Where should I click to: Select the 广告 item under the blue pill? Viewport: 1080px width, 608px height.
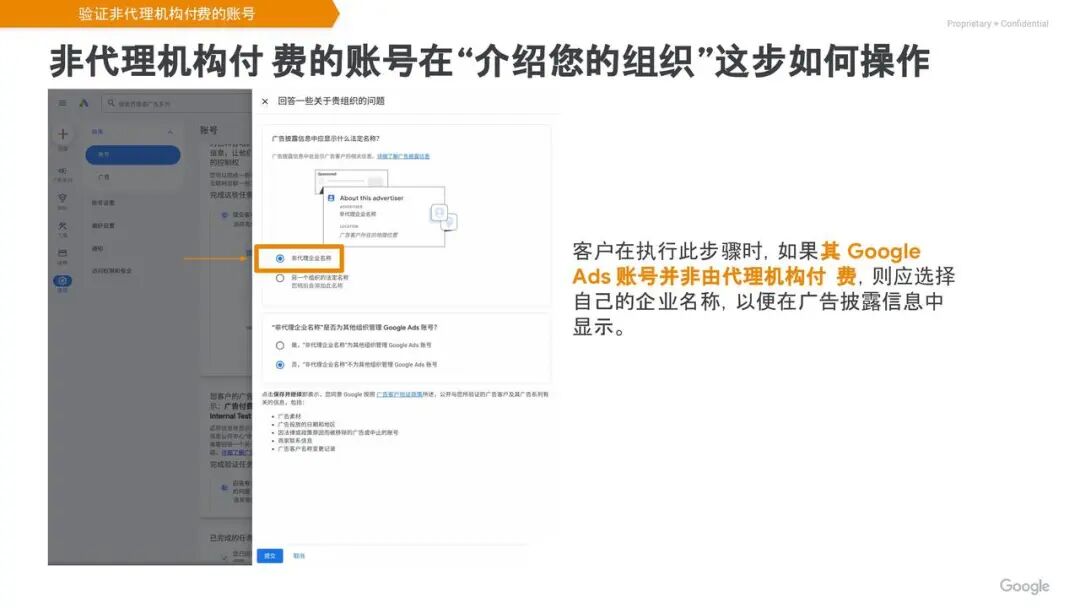(x=104, y=178)
